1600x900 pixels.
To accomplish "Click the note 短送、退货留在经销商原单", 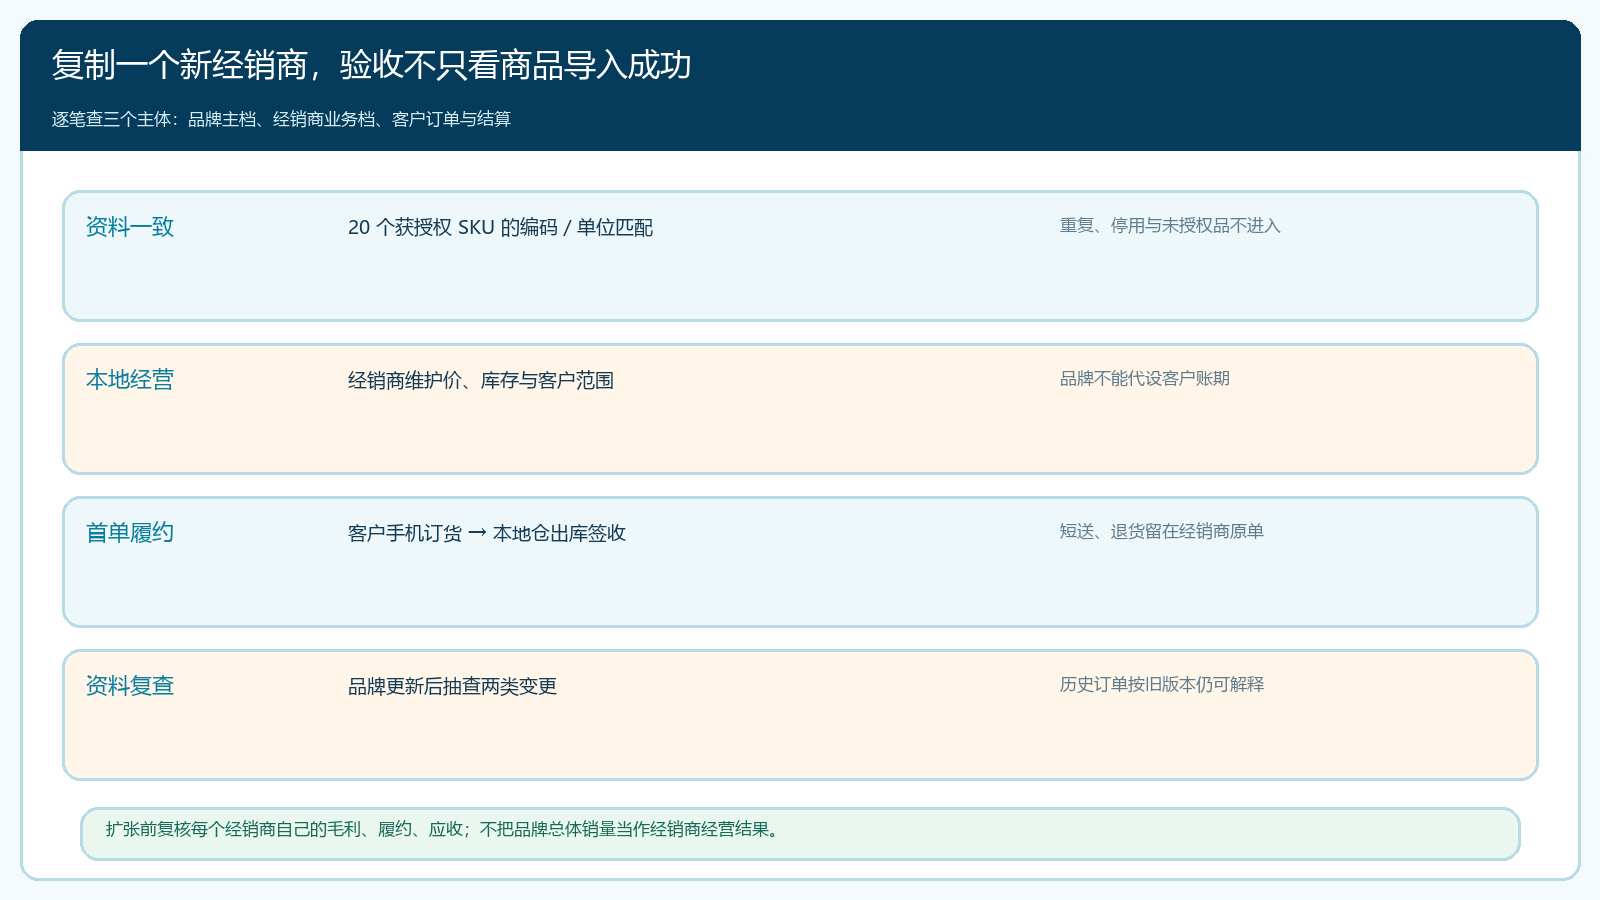I will [x=1162, y=532].
